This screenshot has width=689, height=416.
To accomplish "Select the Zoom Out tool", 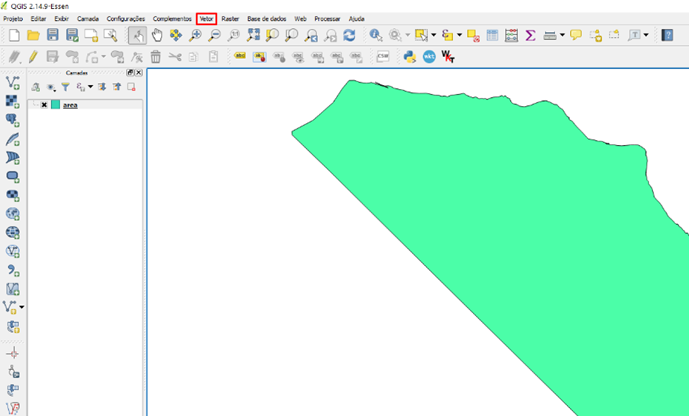I will tap(214, 35).
